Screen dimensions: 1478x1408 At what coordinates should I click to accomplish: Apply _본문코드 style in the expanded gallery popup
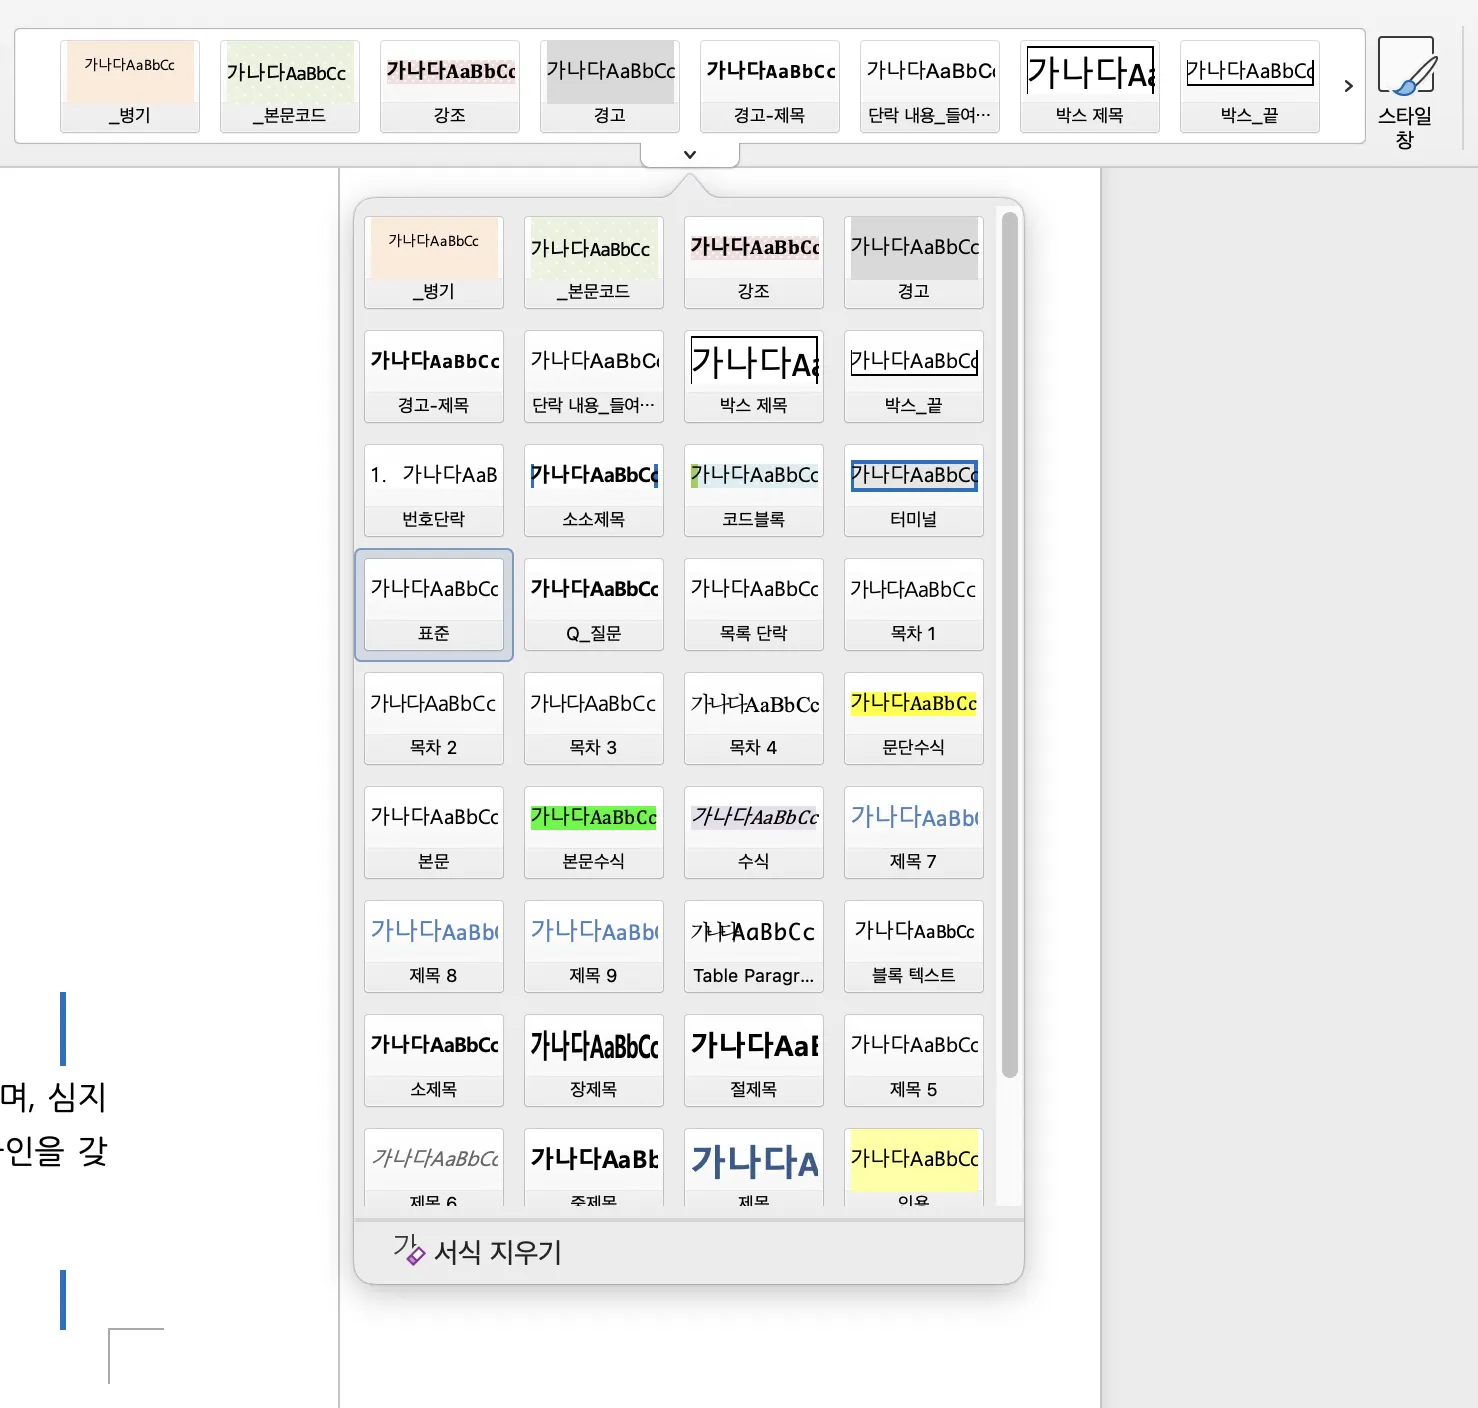594,263
